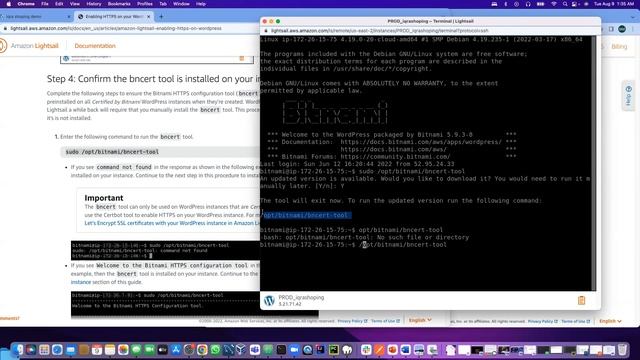Open Slack from the Dock
Viewport: 640px width, 360px height.
[366, 349]
